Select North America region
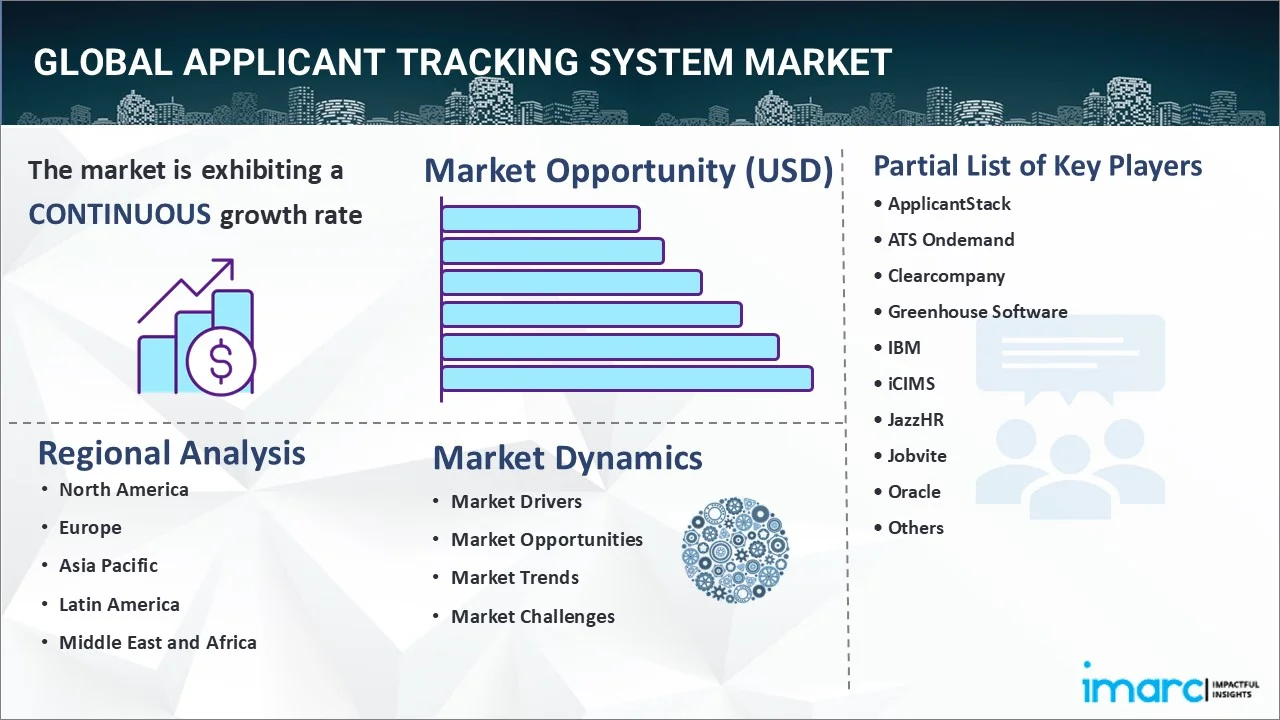Screen dimensions: 1280x720 [123, 489]
